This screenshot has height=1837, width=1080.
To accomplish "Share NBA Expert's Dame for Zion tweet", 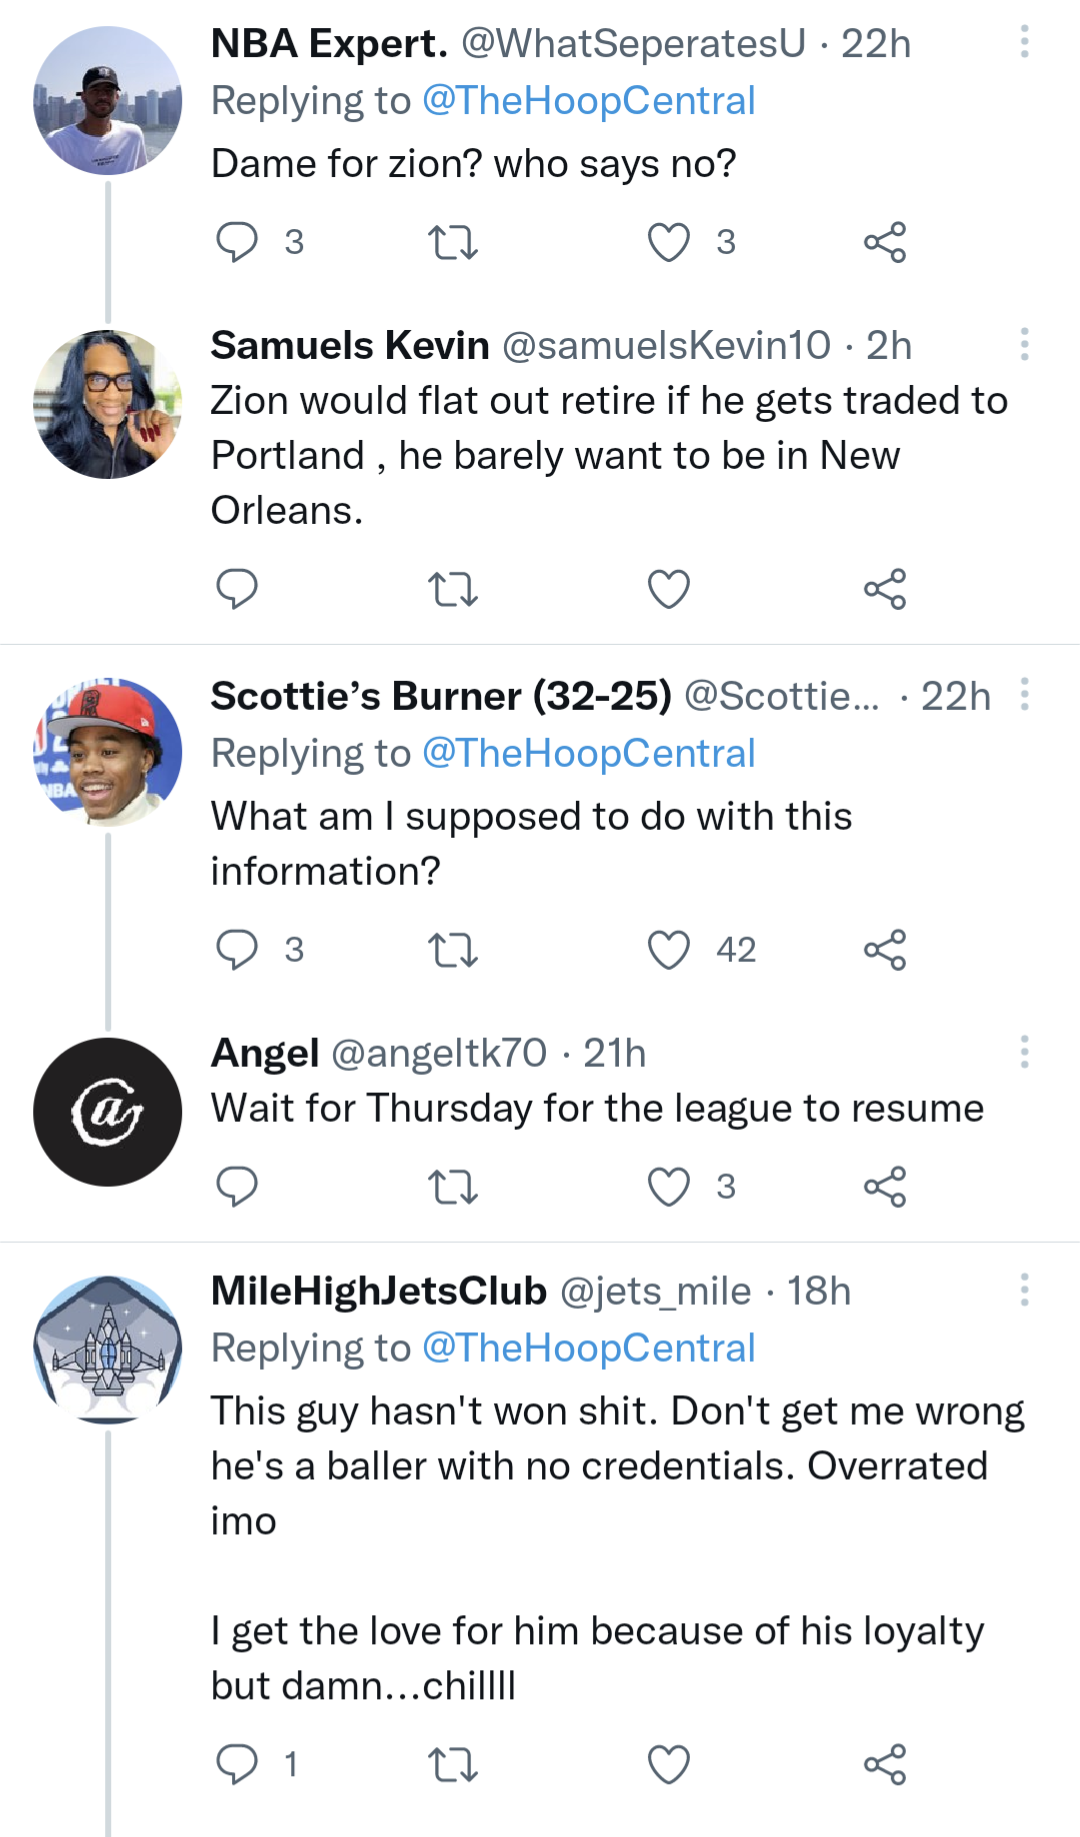I will click(885, 242).
